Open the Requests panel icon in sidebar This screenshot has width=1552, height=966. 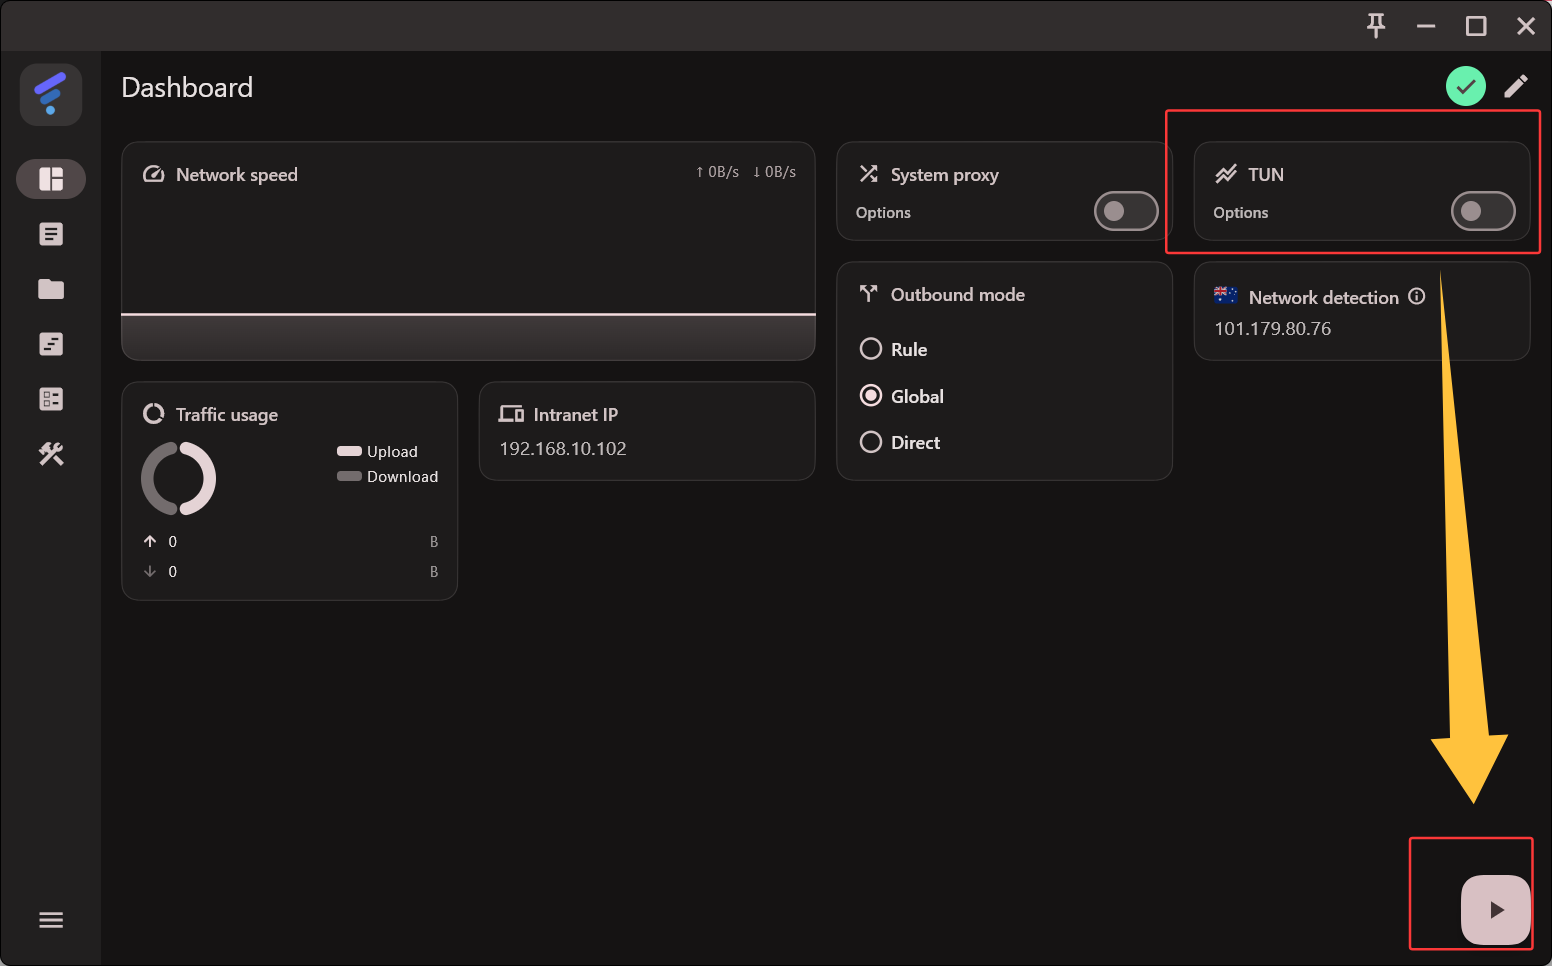(x=51, y=398)
